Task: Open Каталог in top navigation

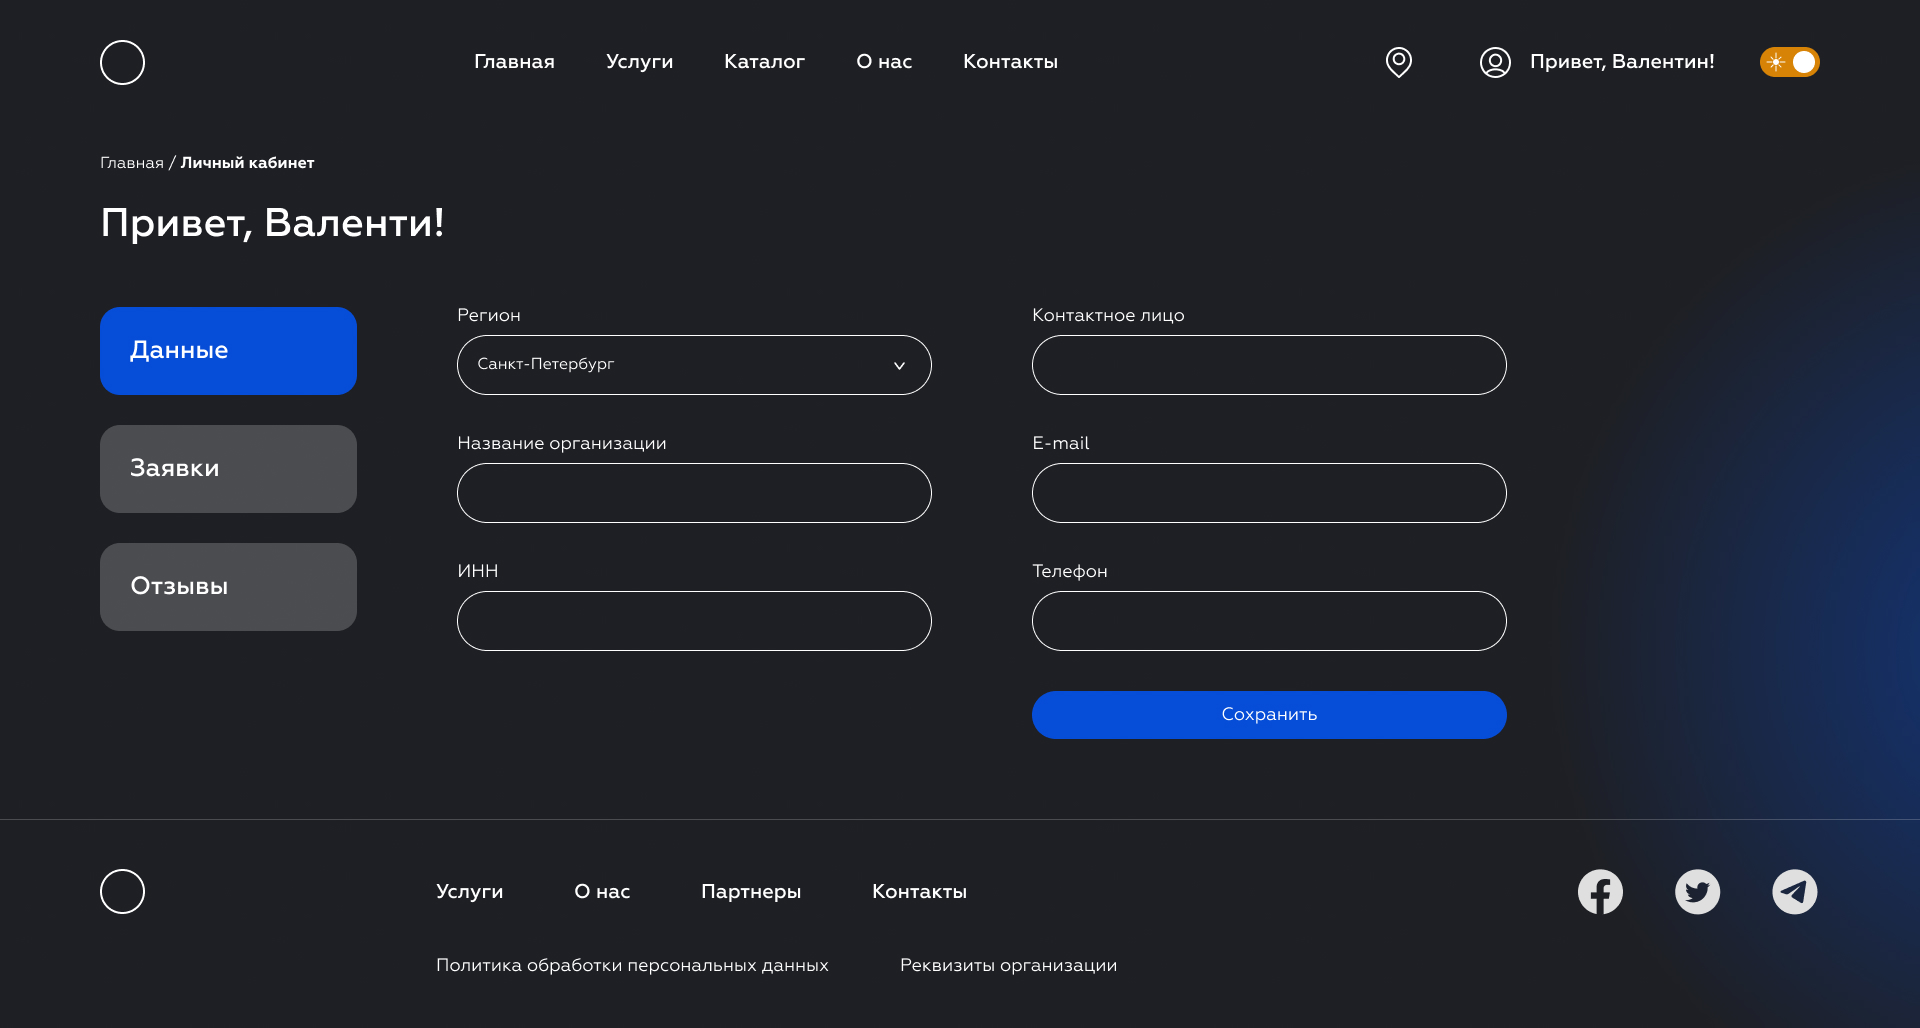Action: (x=764, y=62)
